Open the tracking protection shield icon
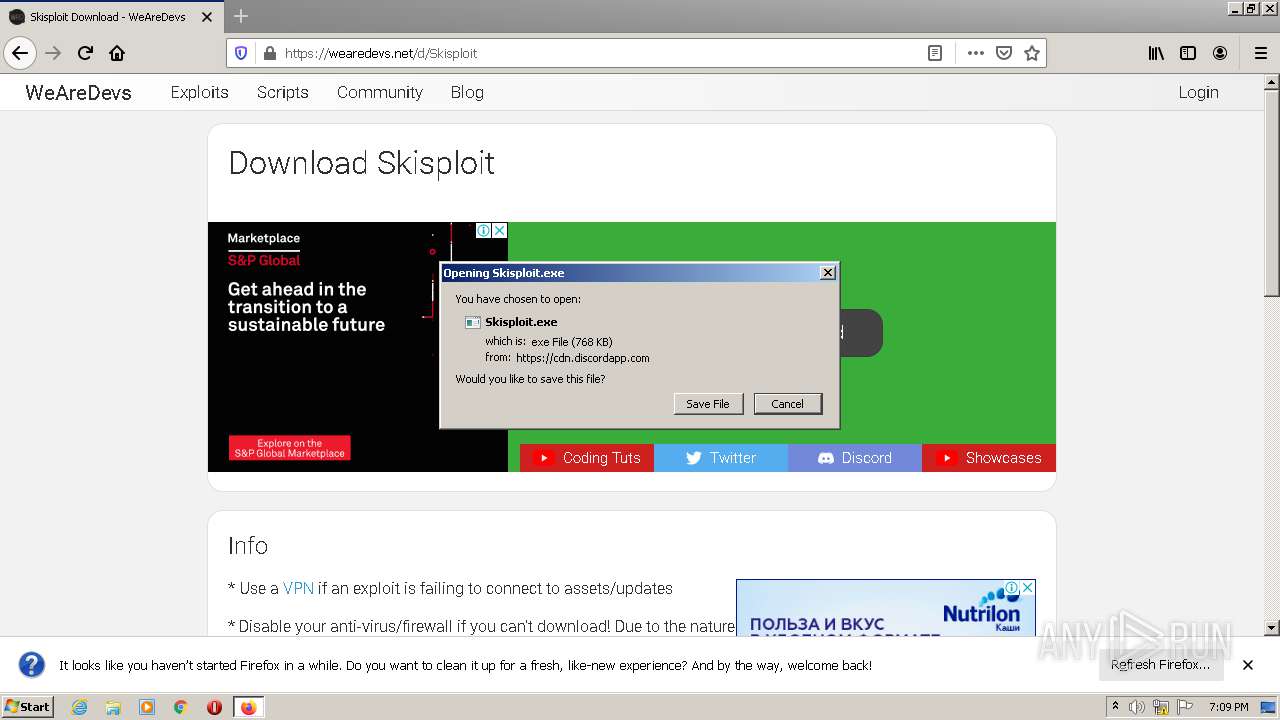The width and height of the screenshot is (1280, 720). click(x=241, y=53)
